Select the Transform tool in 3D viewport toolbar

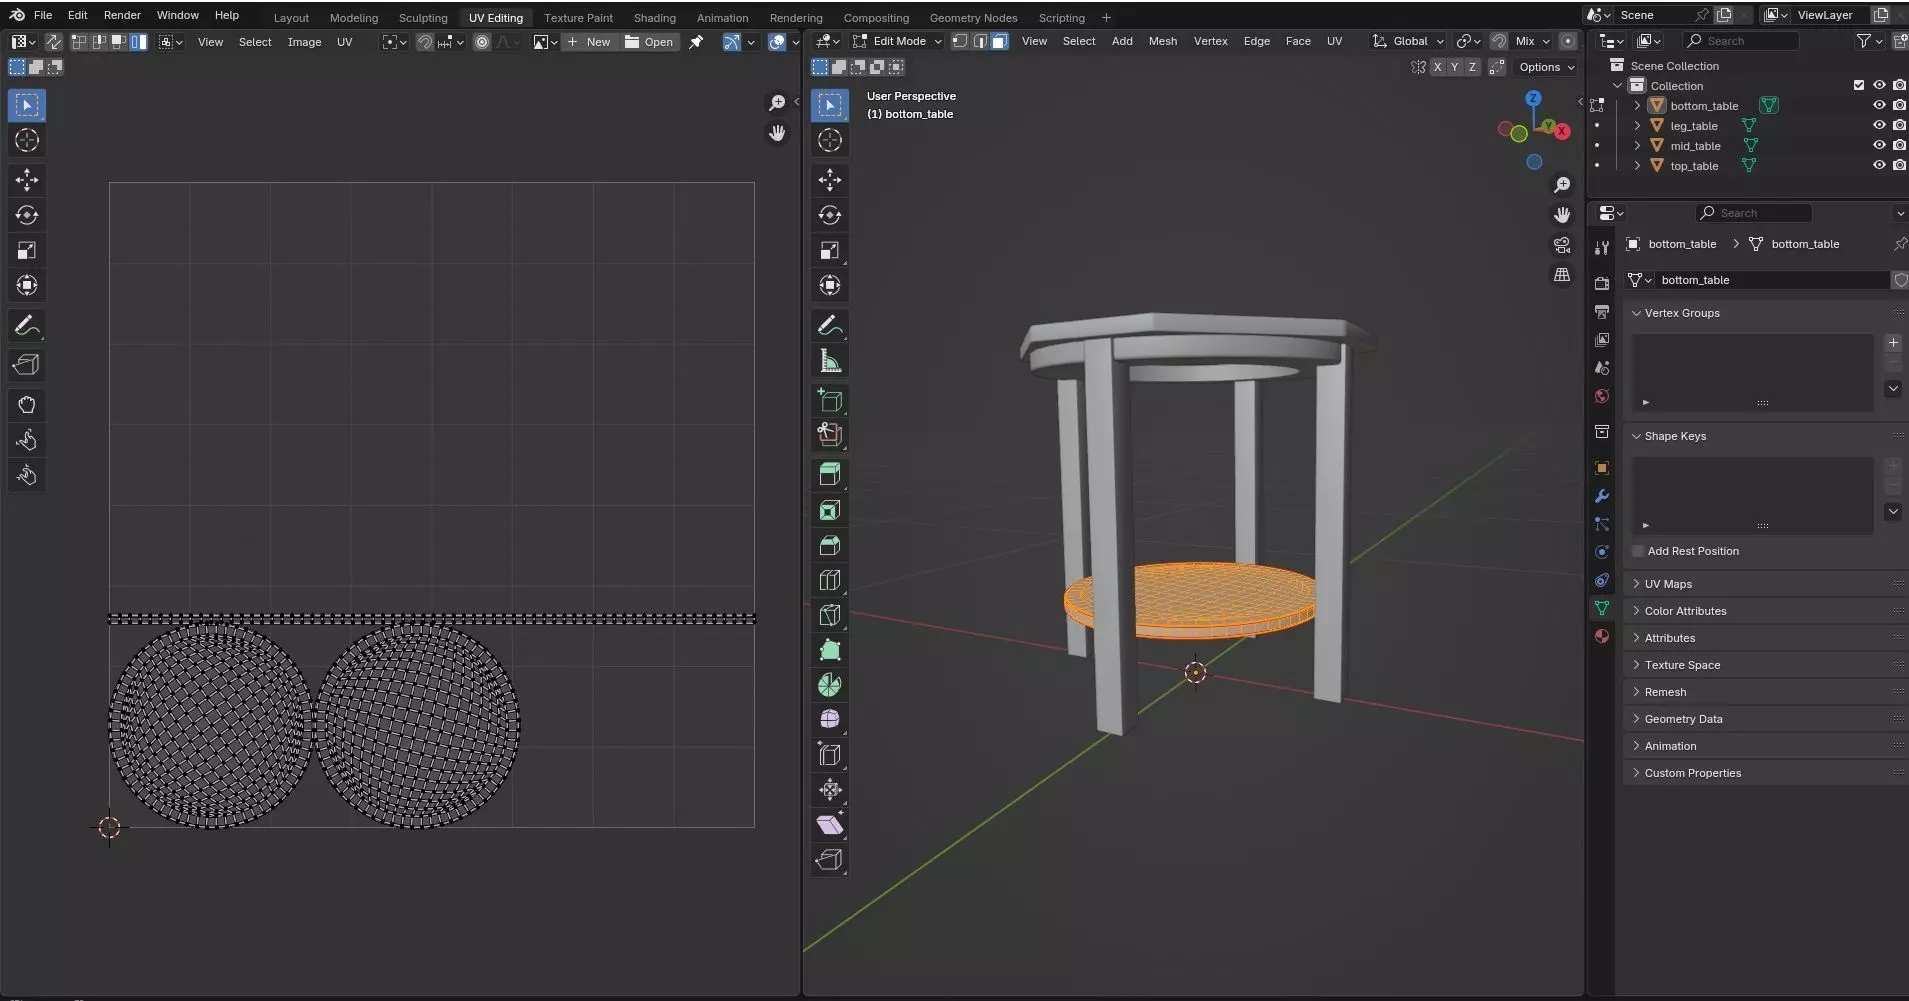tap(829, 285)
